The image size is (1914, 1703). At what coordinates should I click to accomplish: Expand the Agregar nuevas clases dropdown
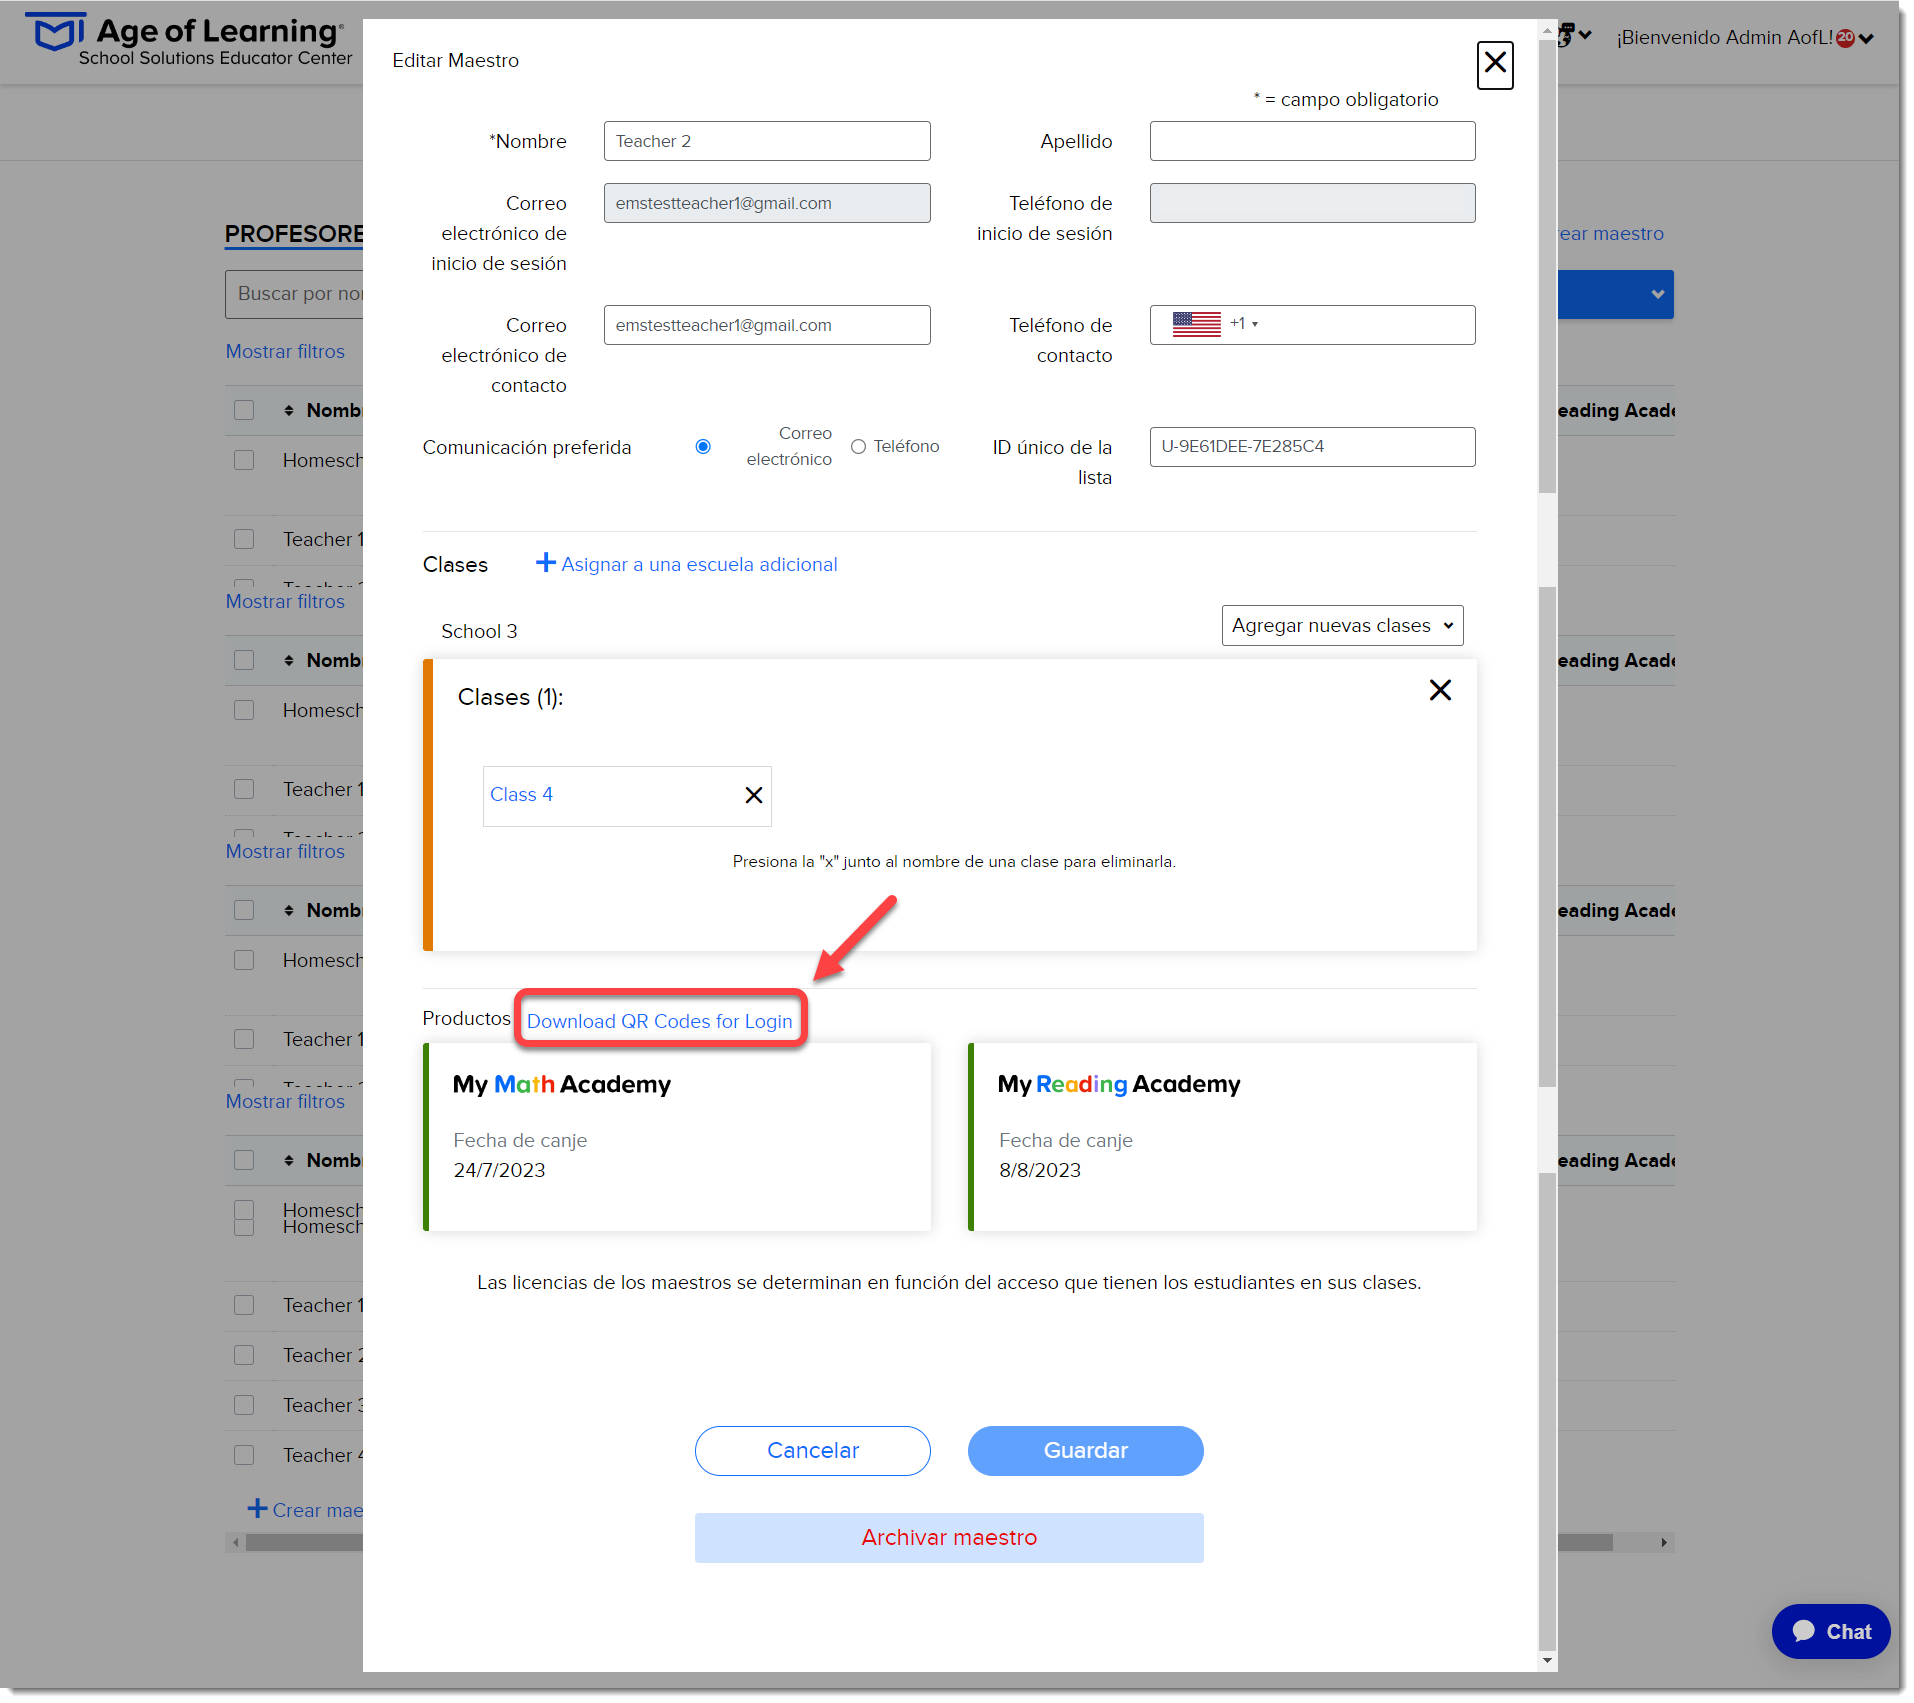coord(1342,625)
